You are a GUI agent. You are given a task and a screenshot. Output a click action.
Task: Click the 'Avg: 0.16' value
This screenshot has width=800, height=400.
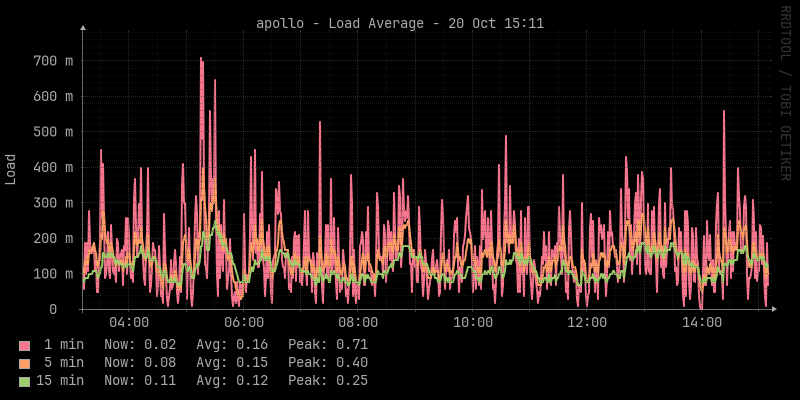pos(232,345)
